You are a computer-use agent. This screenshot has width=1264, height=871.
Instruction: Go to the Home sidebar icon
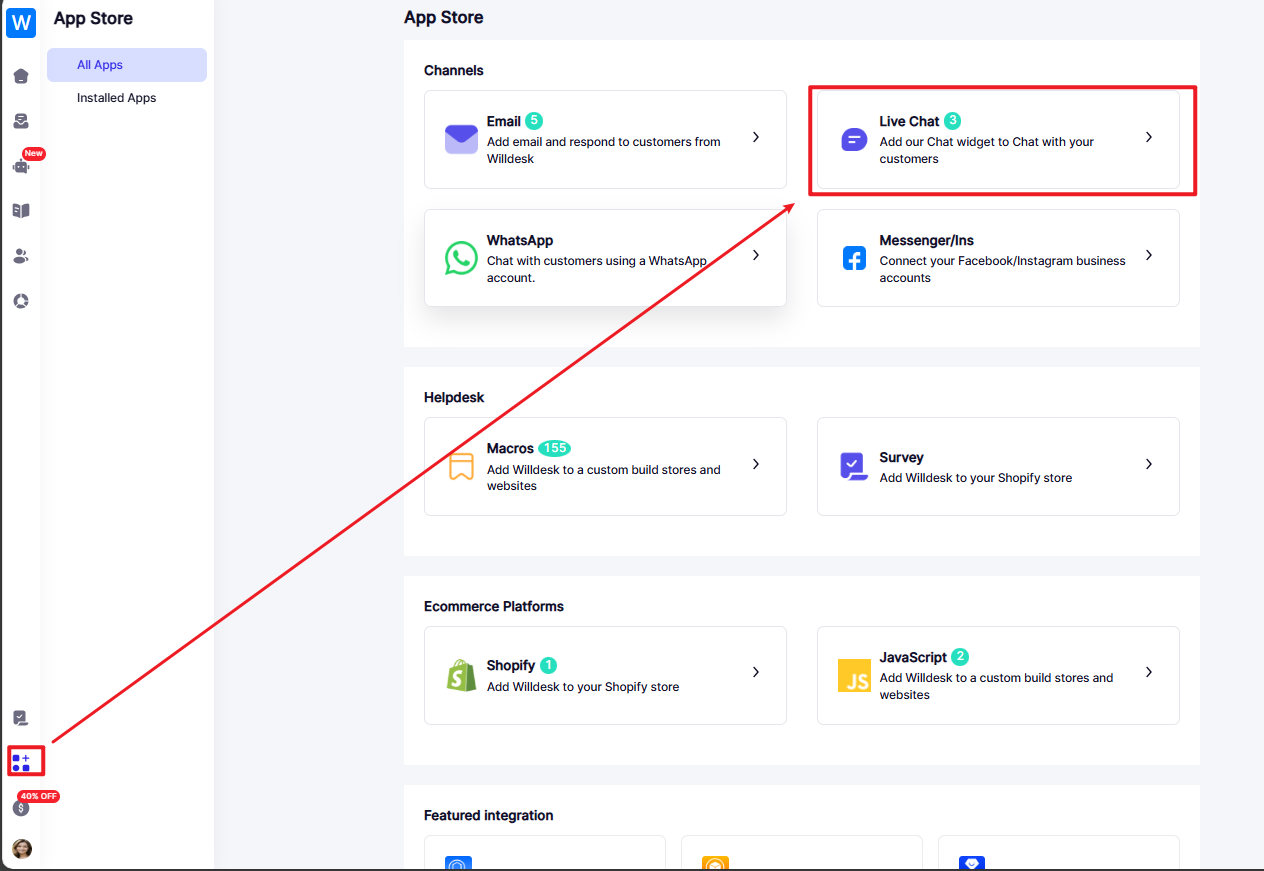coord(21,76)
